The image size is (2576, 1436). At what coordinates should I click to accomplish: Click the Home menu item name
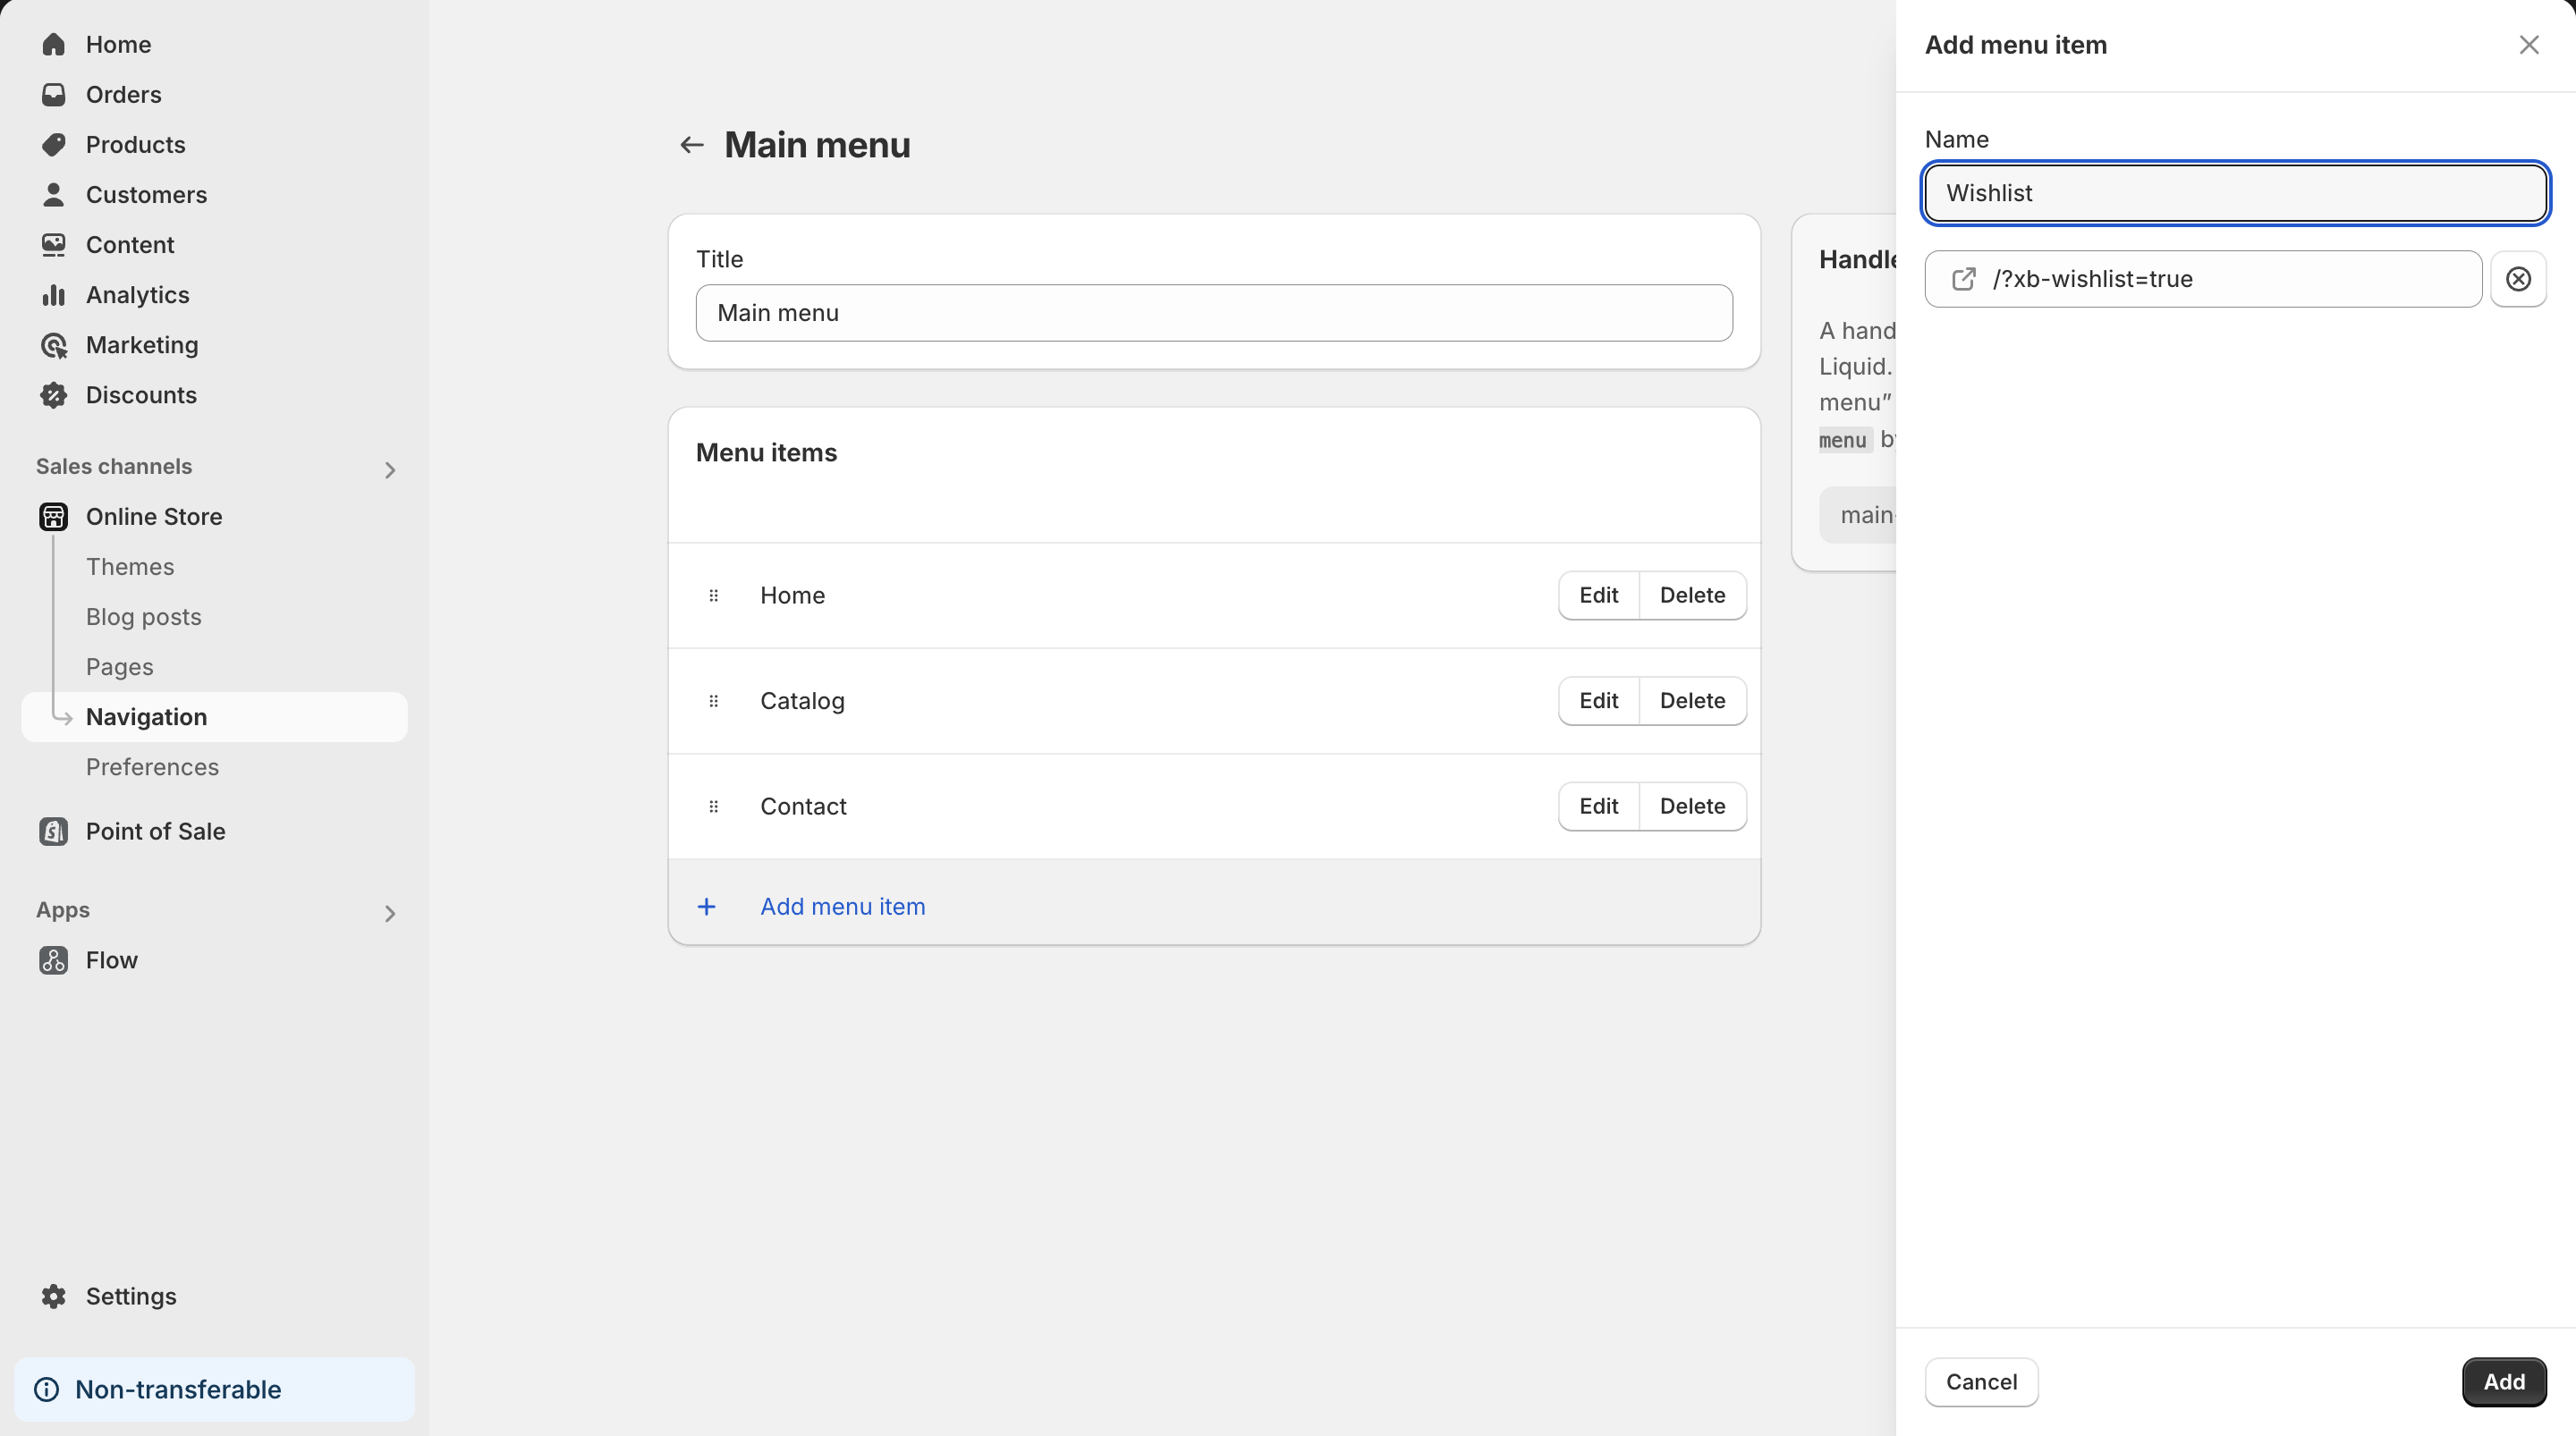point(792,595)
